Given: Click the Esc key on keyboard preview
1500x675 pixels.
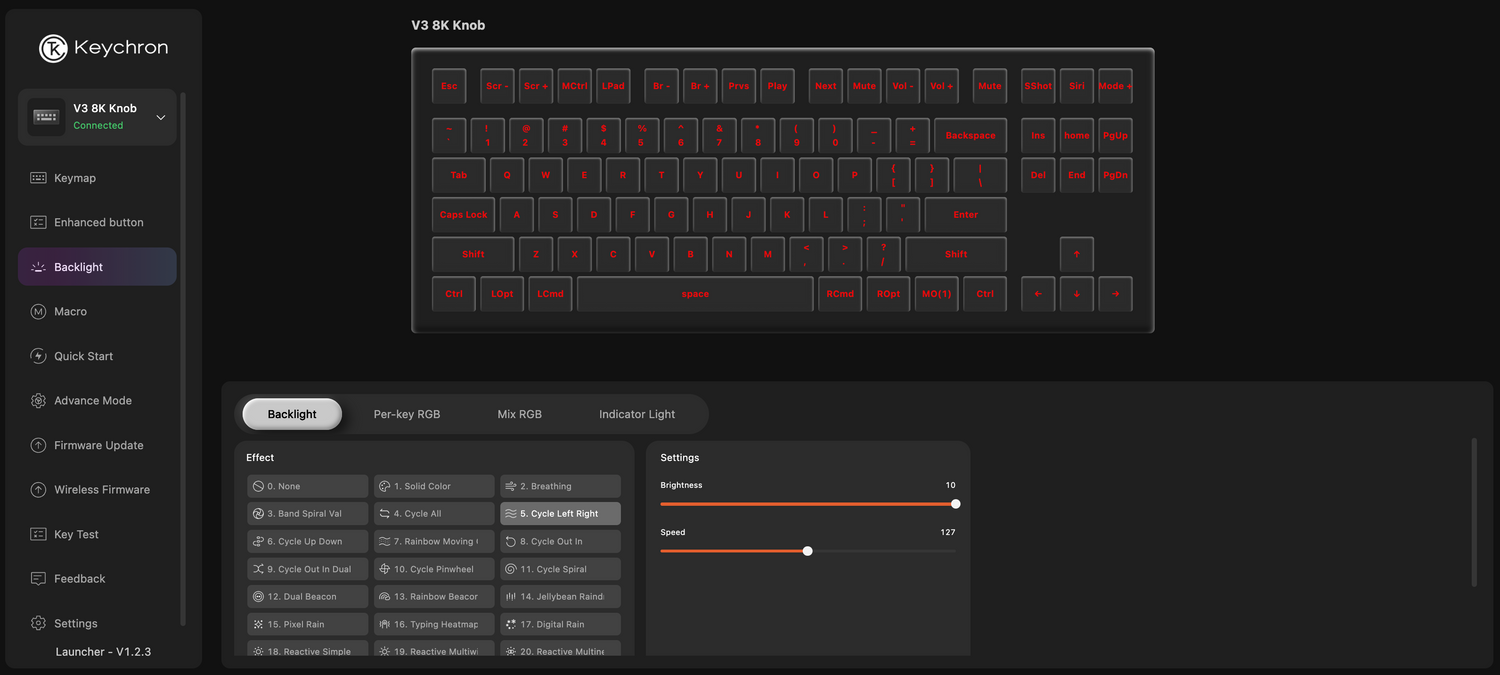Looking at the screenshot, I should [x=449, y=86].
